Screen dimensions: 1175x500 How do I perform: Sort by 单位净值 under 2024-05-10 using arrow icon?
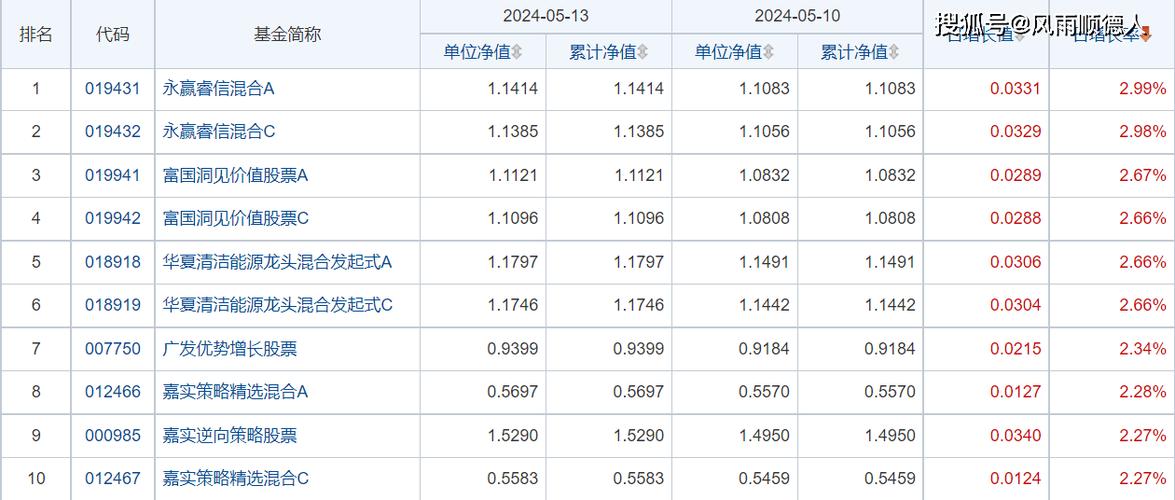(x=769, y=52)
